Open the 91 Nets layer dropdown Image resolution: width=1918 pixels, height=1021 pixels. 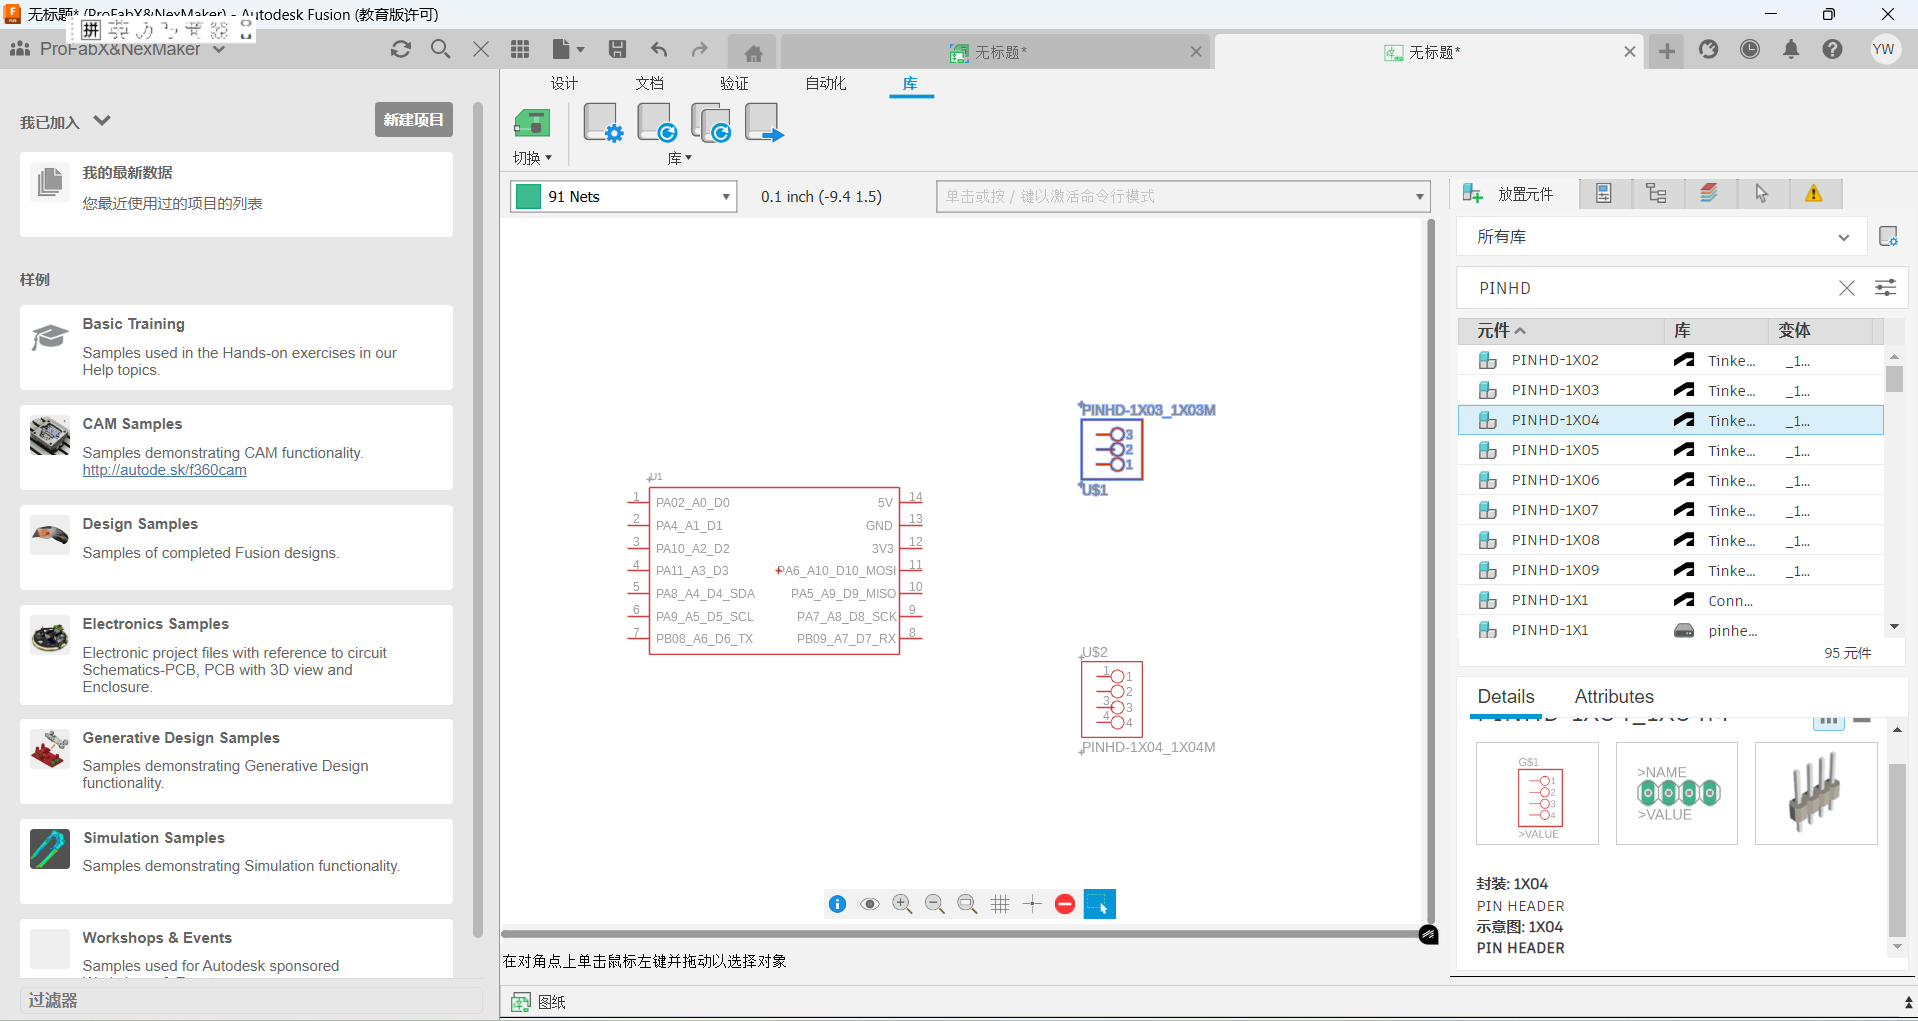pyautogui.click(x=726, y=197)
